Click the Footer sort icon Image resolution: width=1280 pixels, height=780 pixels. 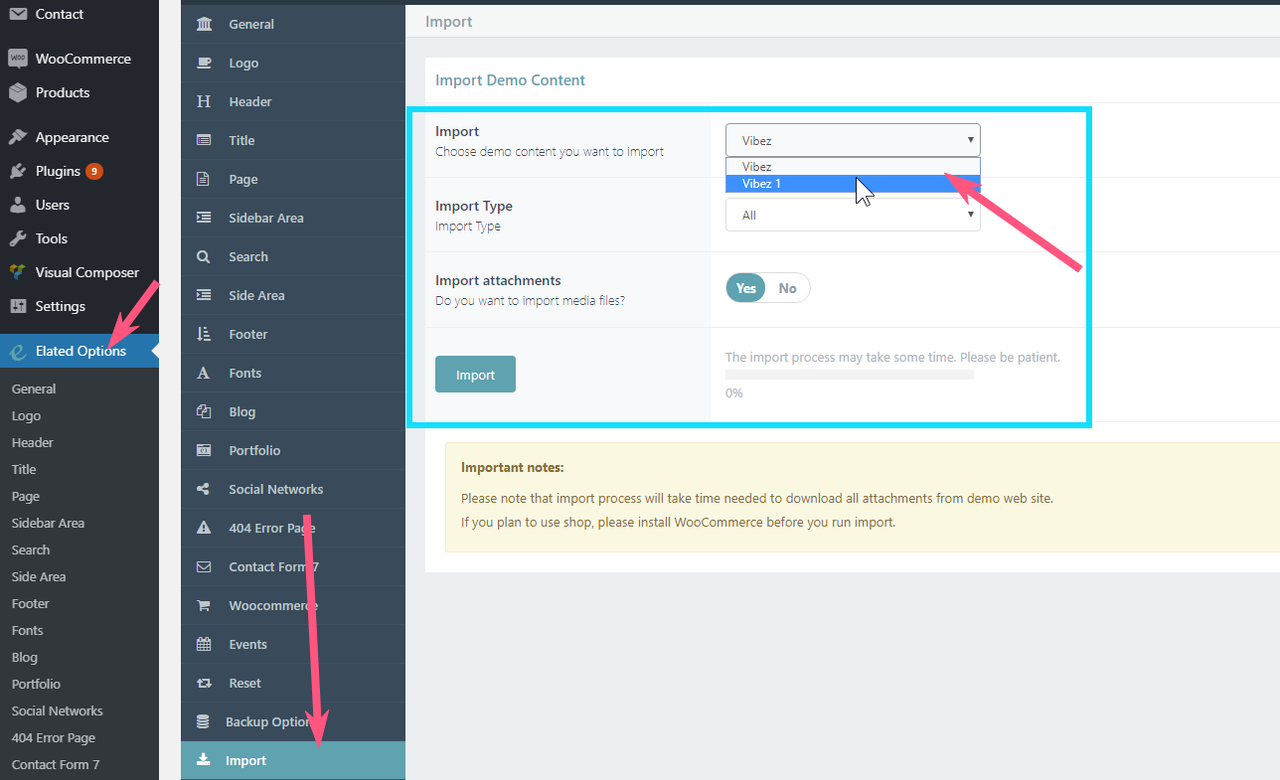coord(204,334)
